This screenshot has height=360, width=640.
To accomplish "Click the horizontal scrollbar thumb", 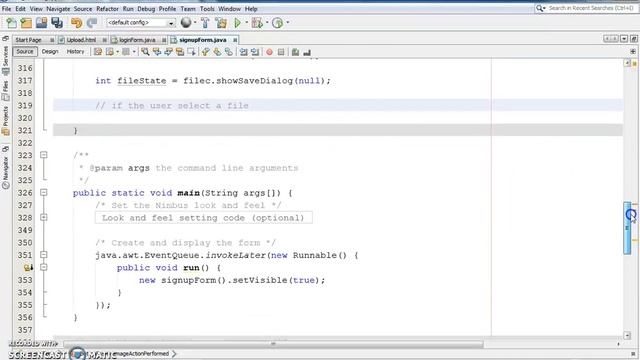I will click(x=273, y=344).
